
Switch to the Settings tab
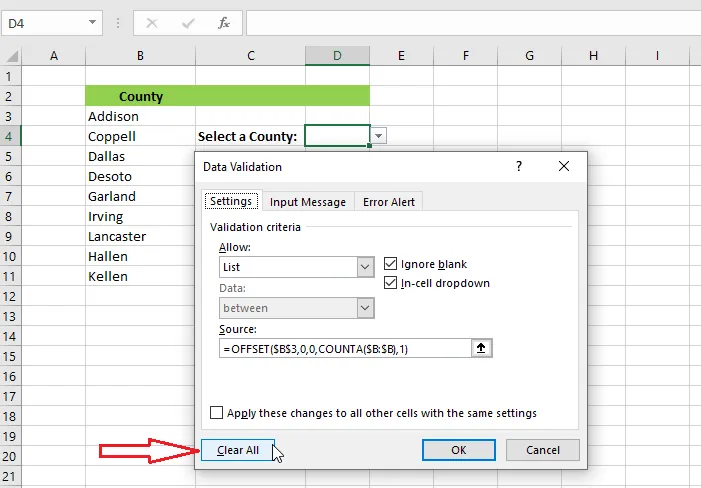tap(231, 201)
